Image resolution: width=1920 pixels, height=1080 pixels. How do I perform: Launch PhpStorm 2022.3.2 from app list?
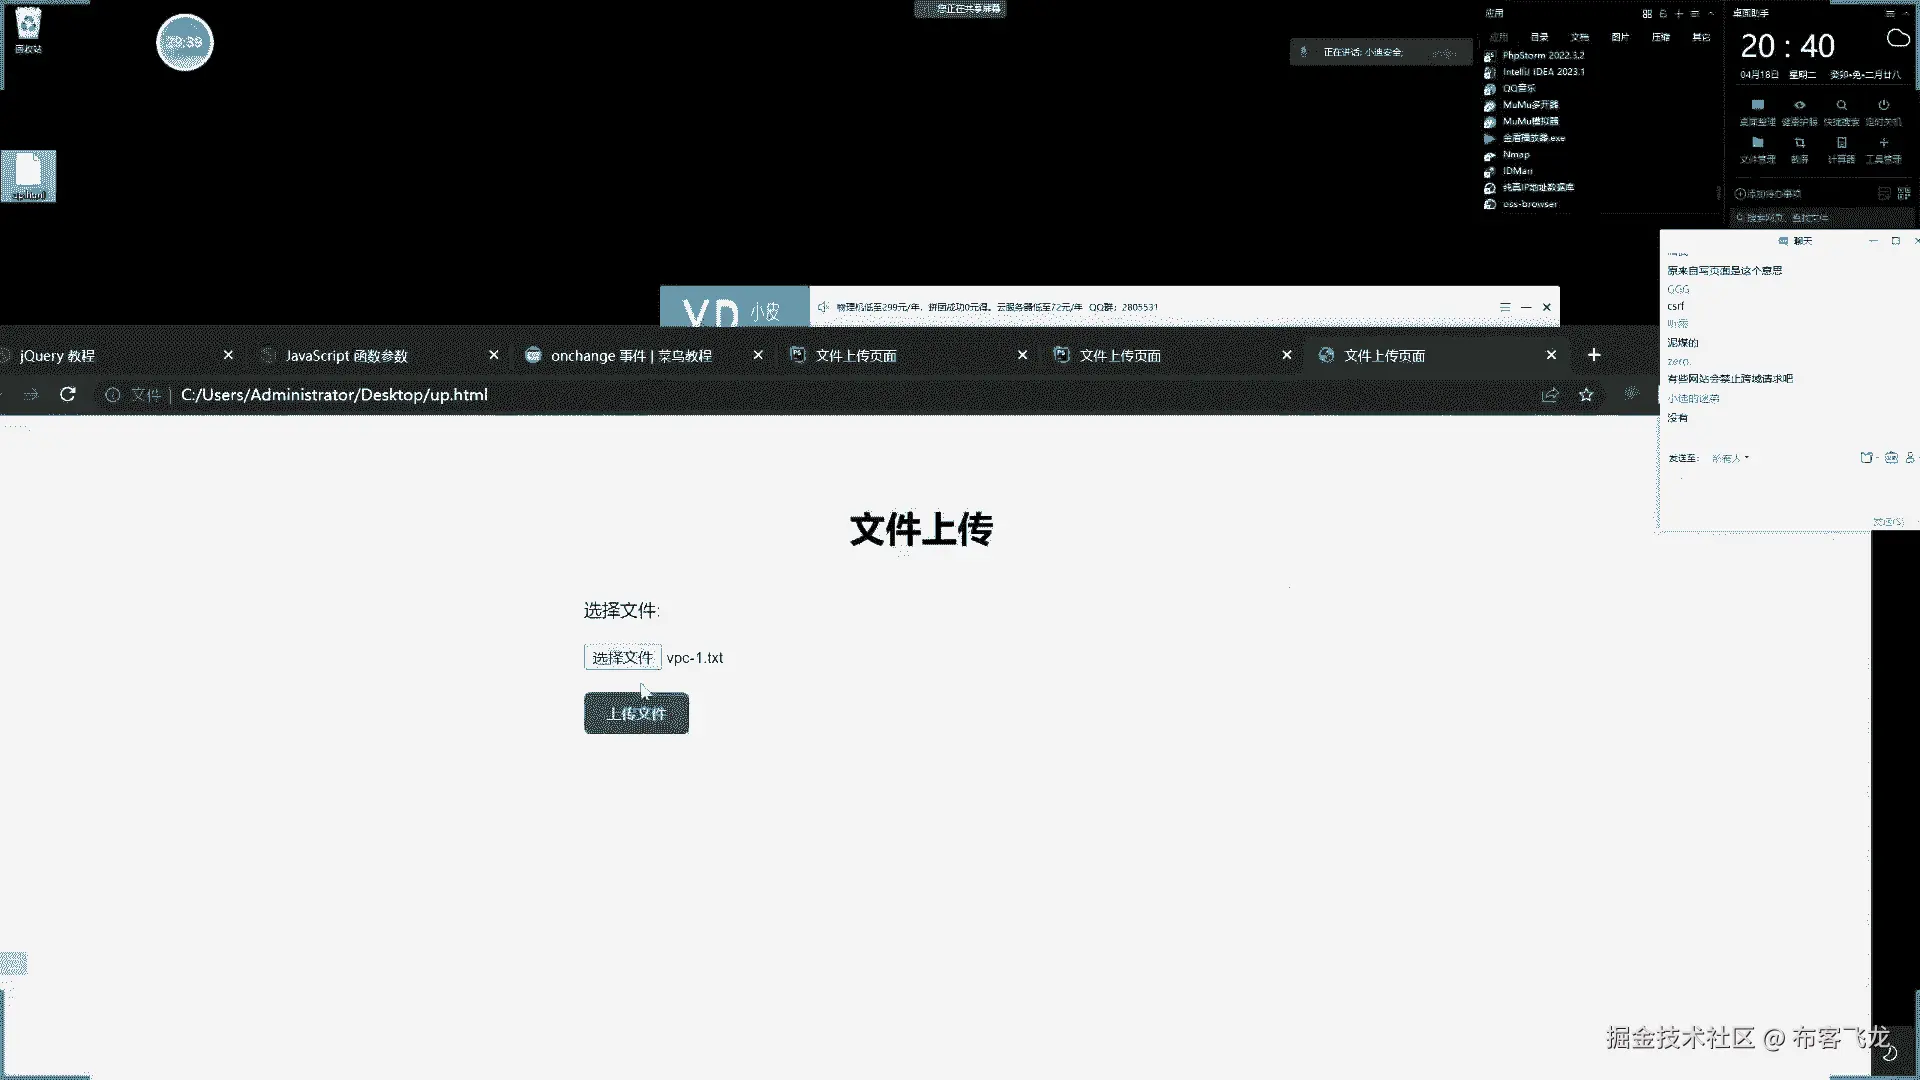point(1542,55)
